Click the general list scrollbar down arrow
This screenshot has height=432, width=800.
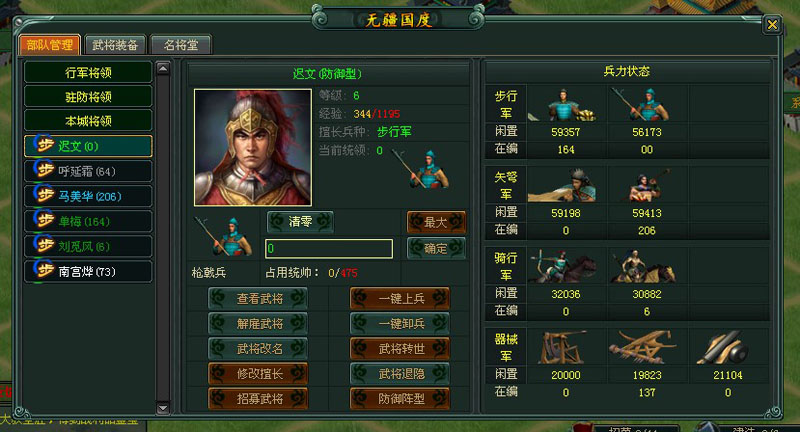(x=163, y=408)
